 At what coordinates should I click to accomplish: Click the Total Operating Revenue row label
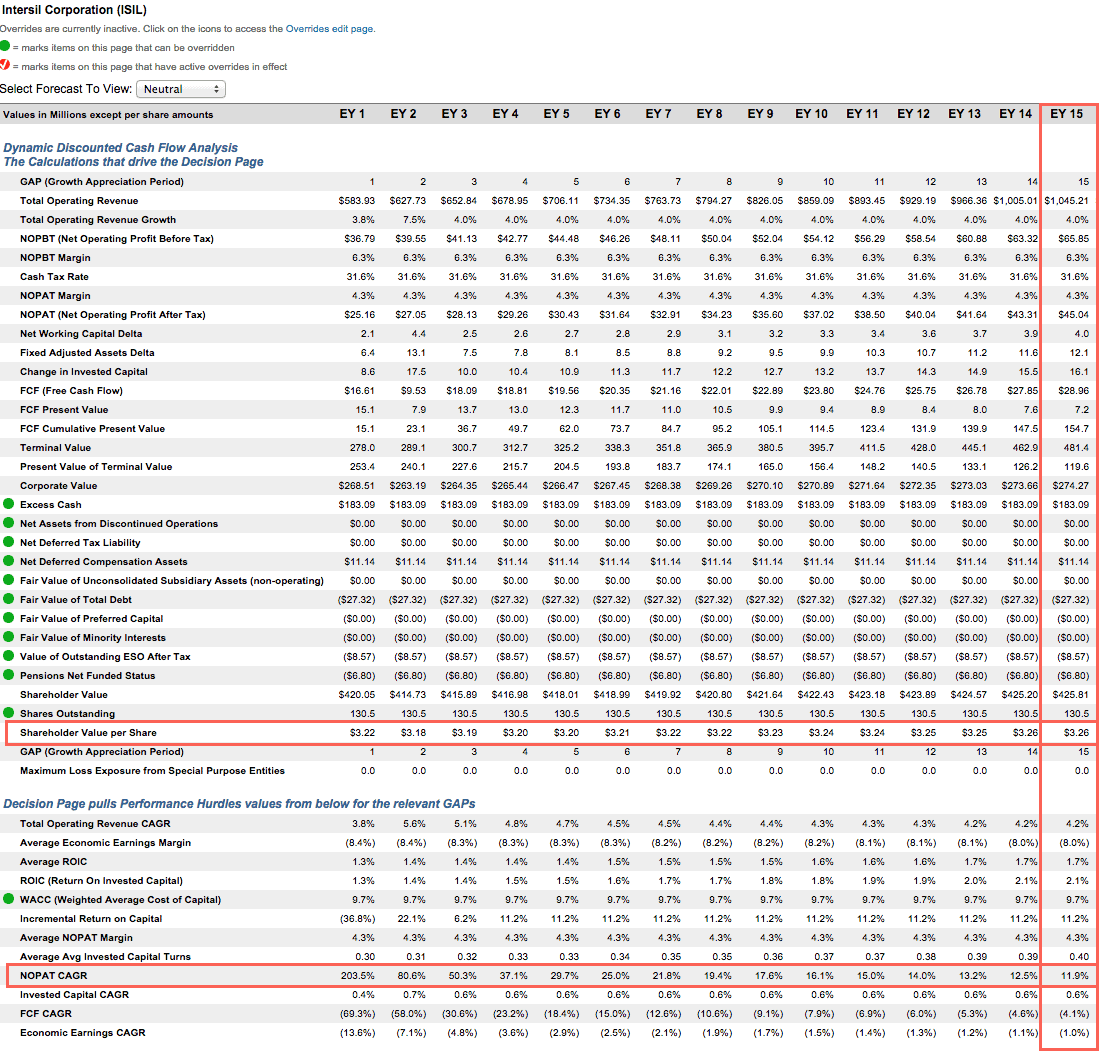point(79,200)
